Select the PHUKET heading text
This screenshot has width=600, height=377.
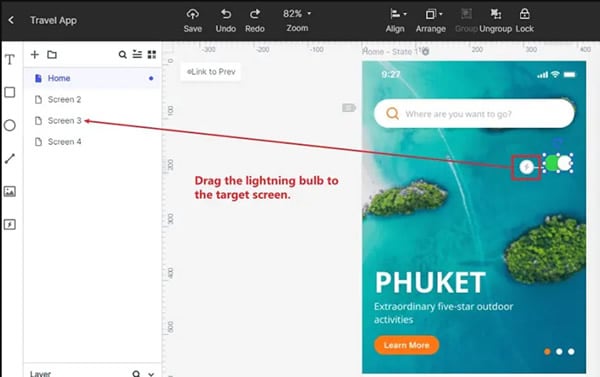coord(430,282)
